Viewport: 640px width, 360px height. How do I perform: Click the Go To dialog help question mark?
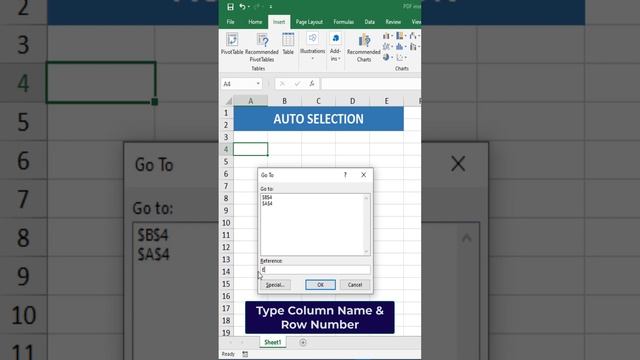pos(345,175)
